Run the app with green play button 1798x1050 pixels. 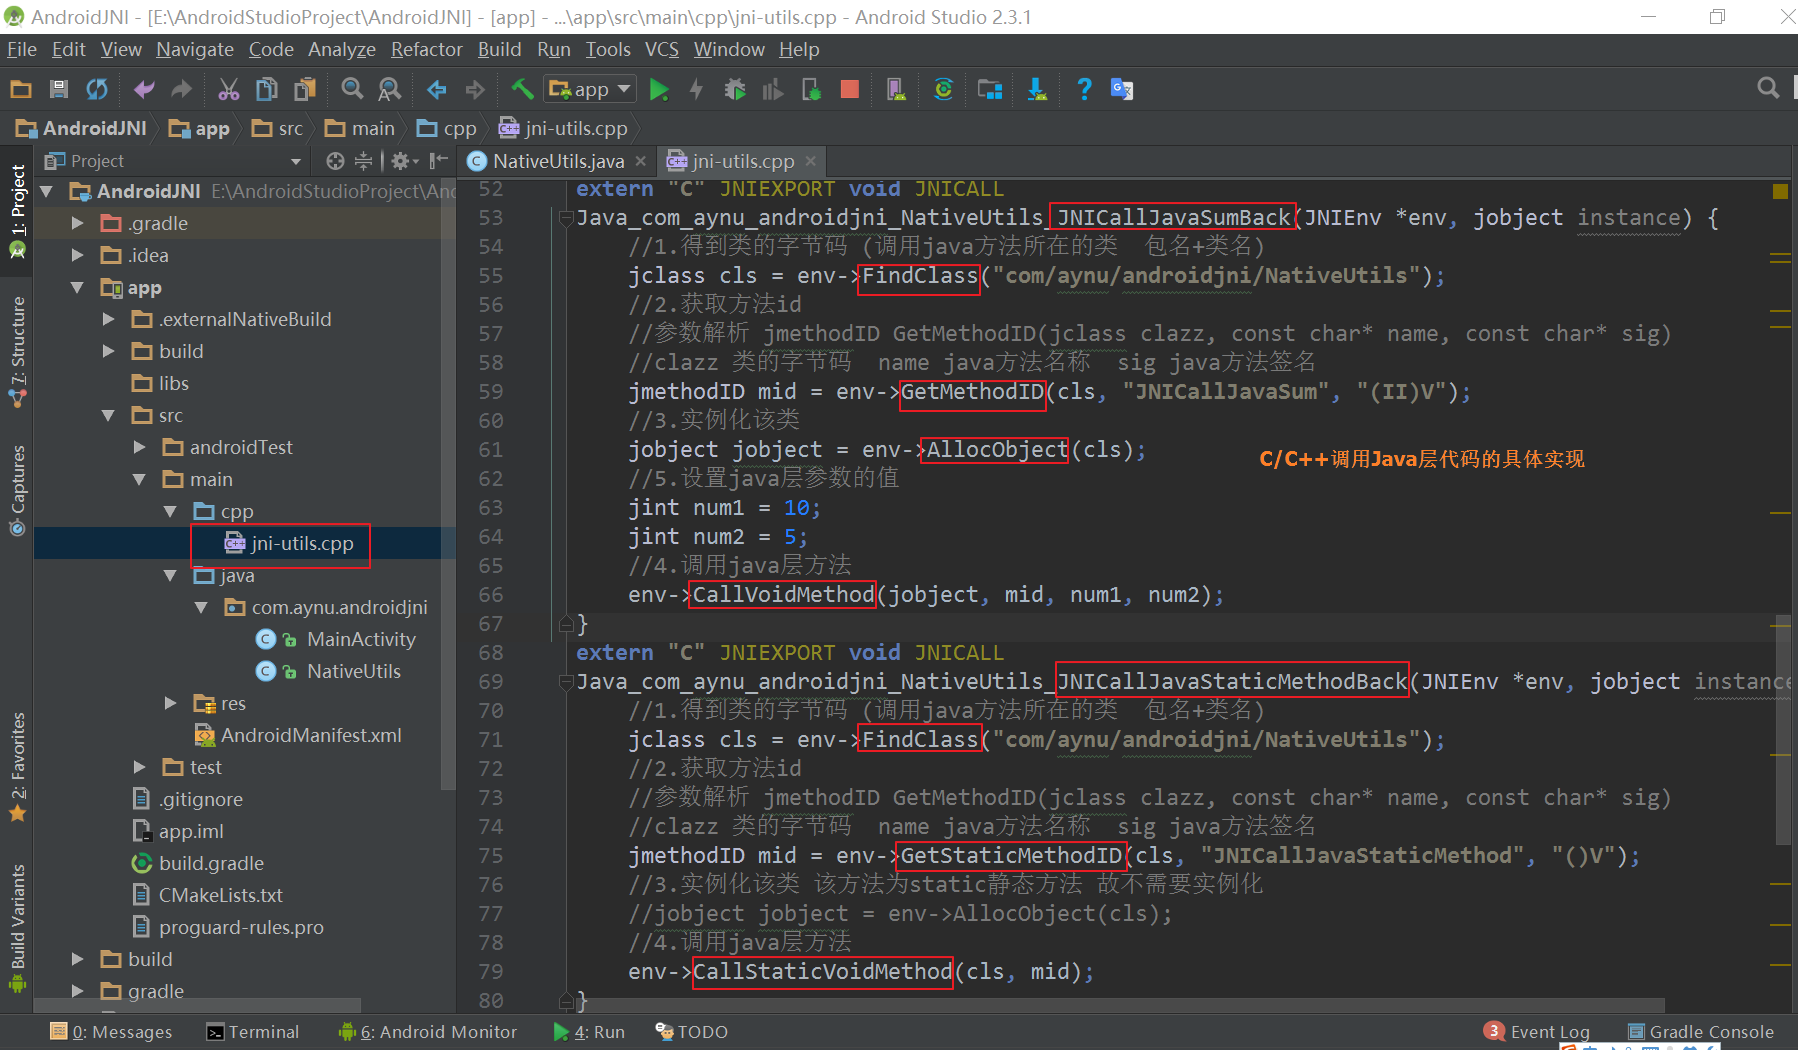[658, 90]
